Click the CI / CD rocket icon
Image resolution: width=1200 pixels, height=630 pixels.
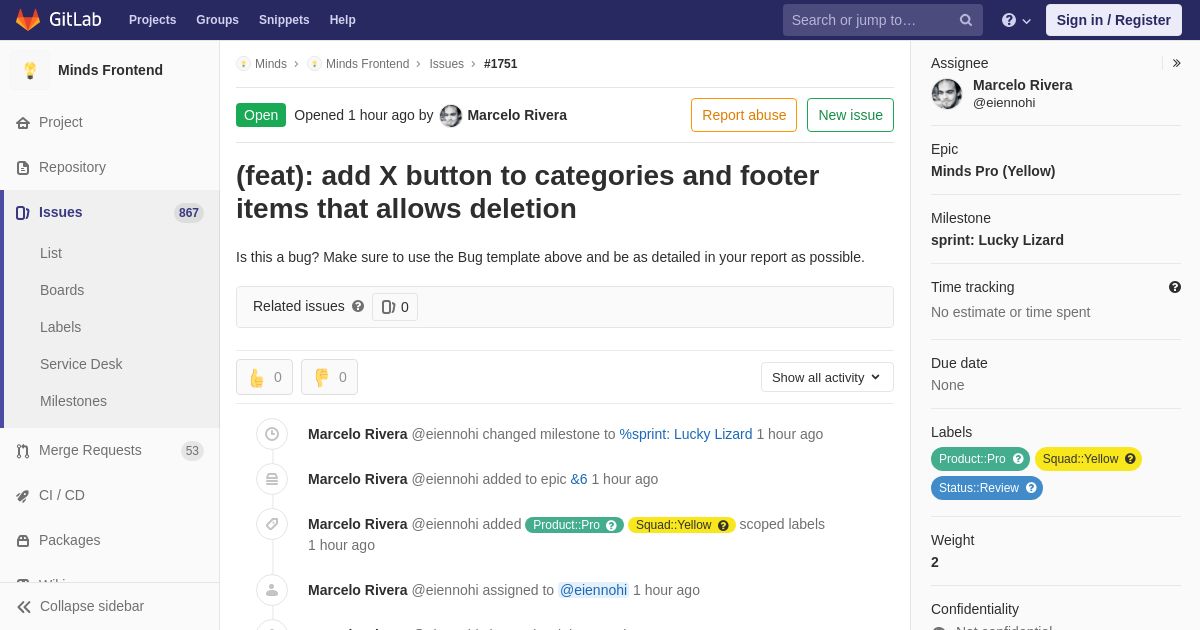click(x=23, y=495)
